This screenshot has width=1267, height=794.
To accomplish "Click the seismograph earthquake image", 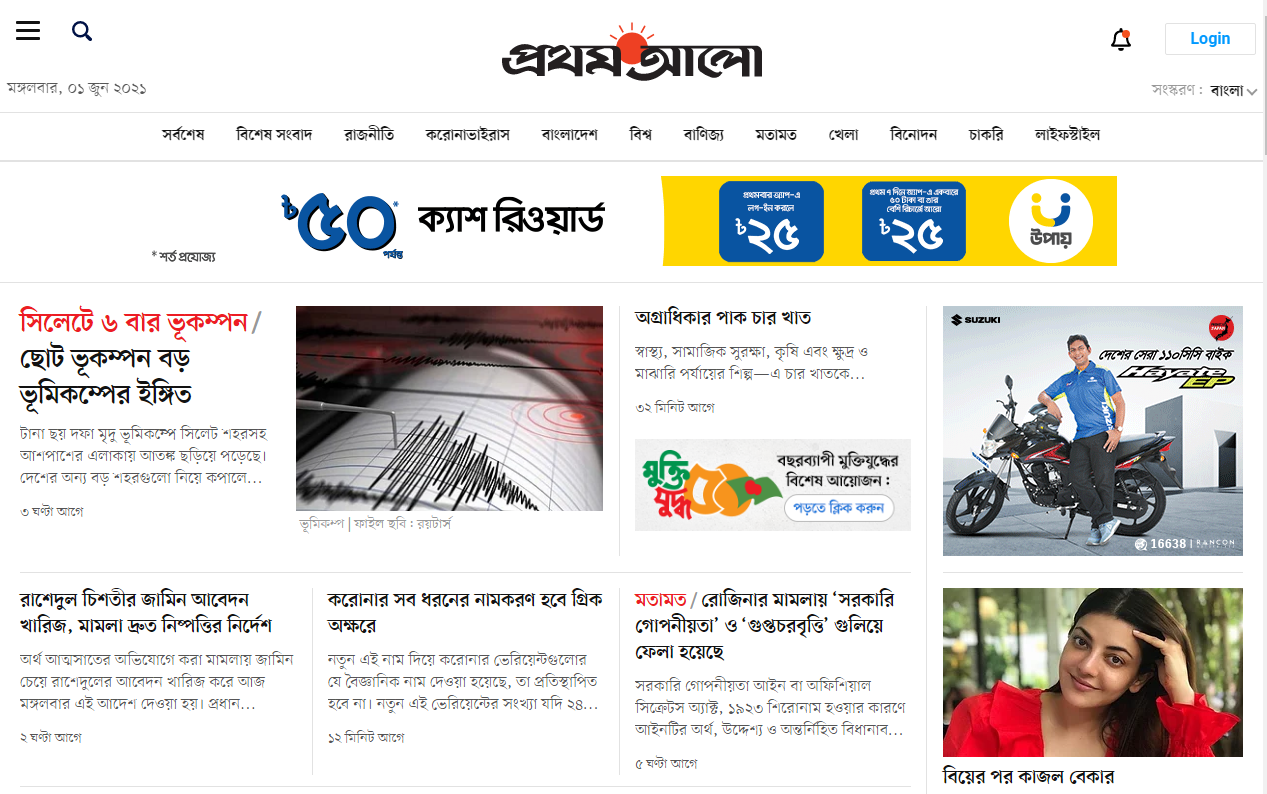I will point(449,408).
